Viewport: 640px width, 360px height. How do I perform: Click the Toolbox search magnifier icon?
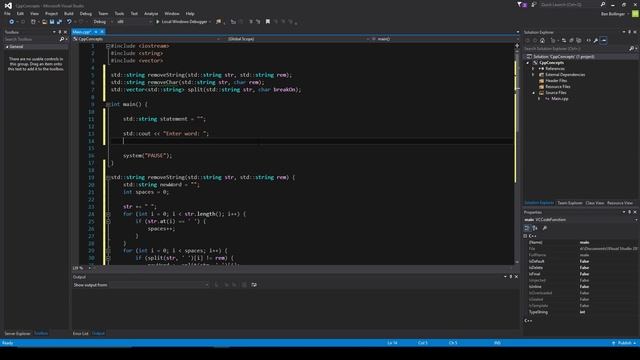62,39
